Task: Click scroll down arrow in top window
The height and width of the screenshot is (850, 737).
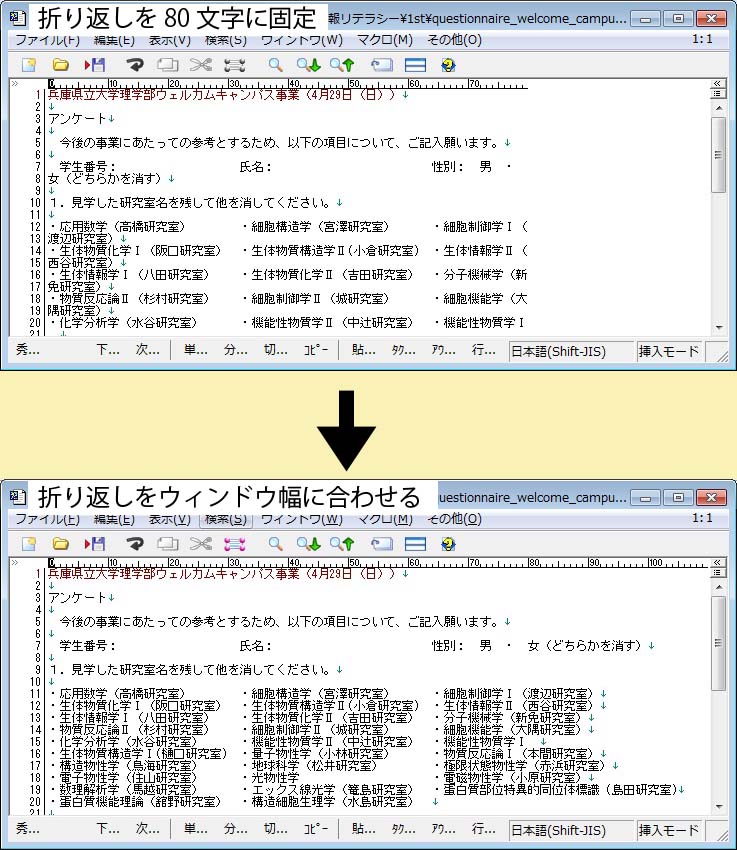Action: 719,327
